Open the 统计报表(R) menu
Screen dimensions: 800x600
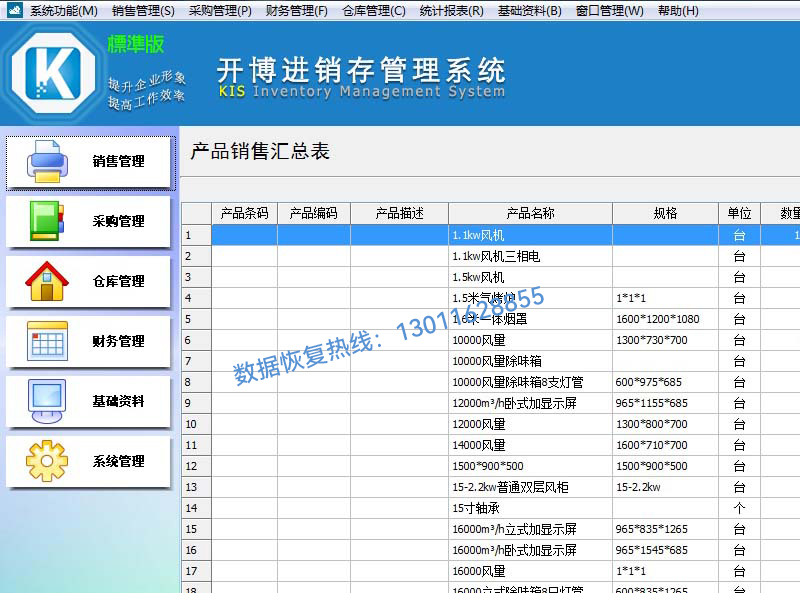451,11
